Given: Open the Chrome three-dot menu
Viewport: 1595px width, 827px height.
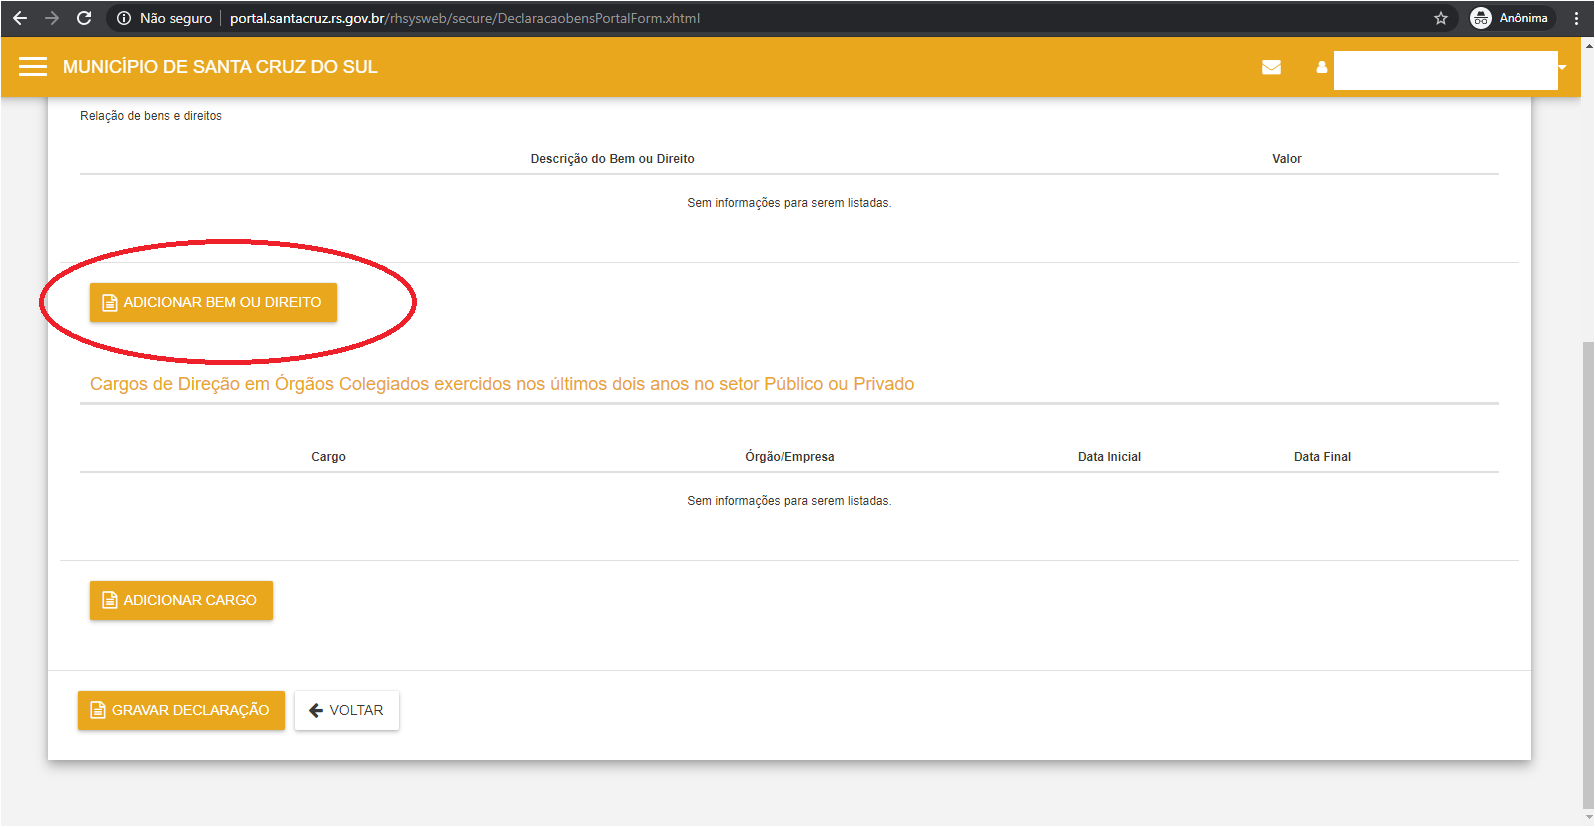Looking at the screenshot, I should 1576,18.
